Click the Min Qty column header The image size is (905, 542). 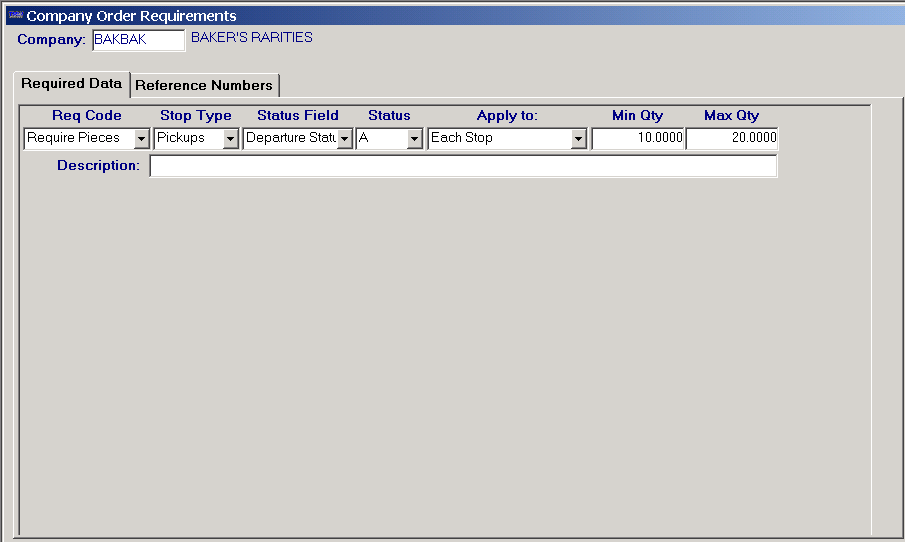(637, 115)
